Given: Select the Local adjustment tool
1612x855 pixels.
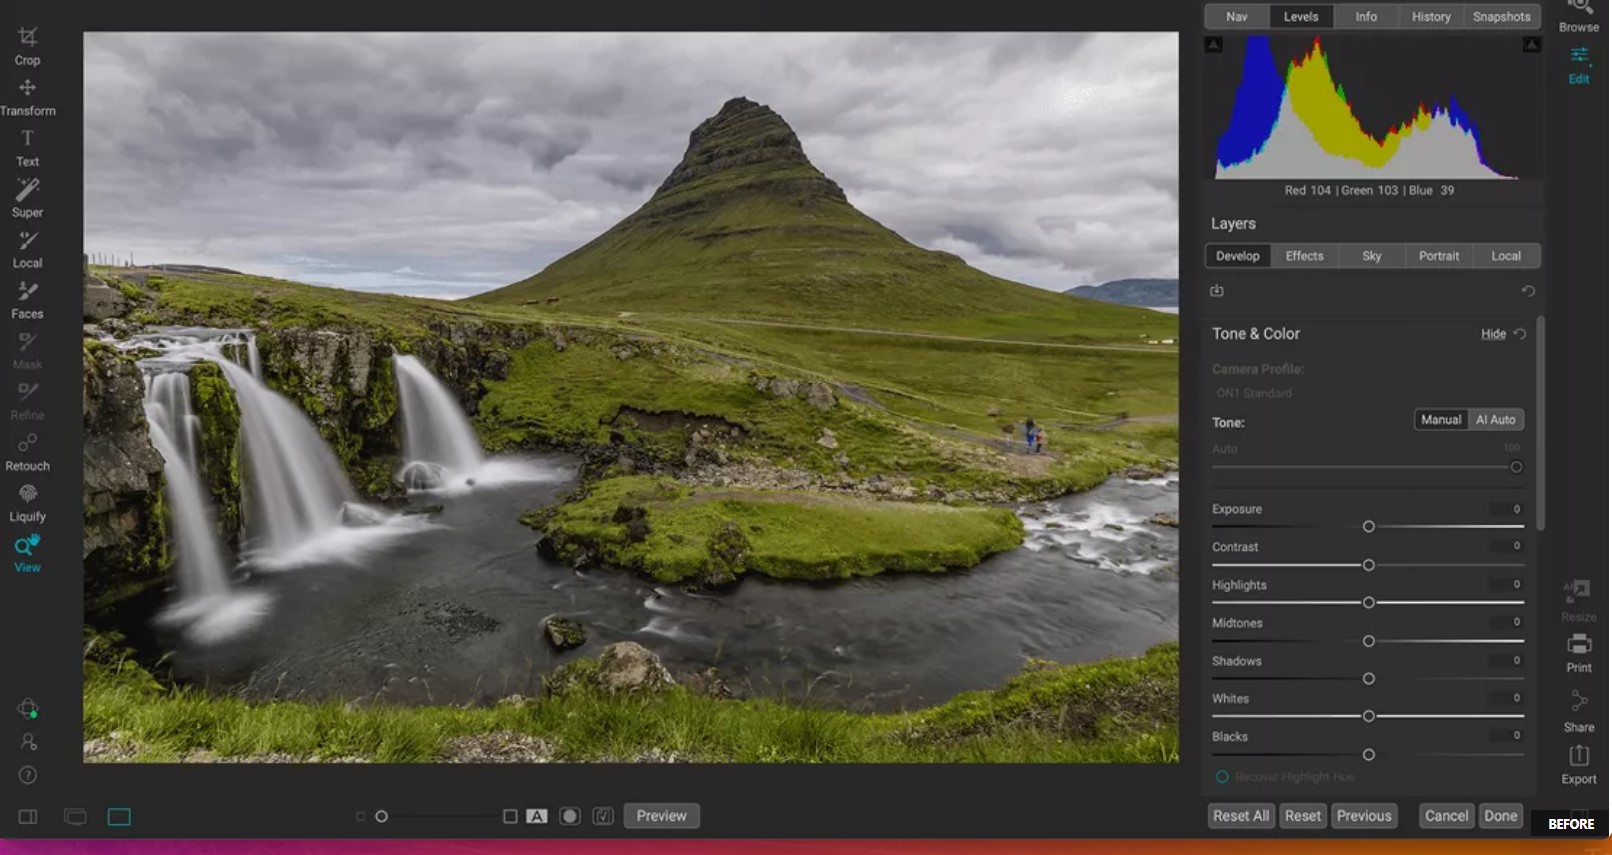Looking at the screenshot, I should coord(27,250).
